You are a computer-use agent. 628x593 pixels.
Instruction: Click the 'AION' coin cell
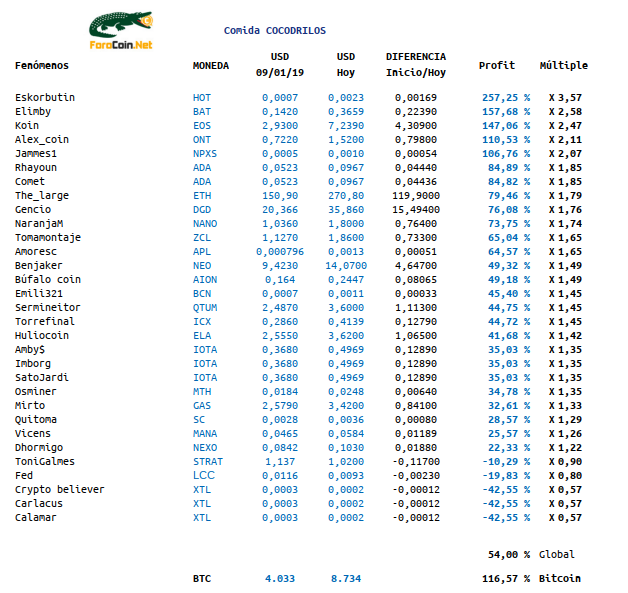click(x=205, y=280)
